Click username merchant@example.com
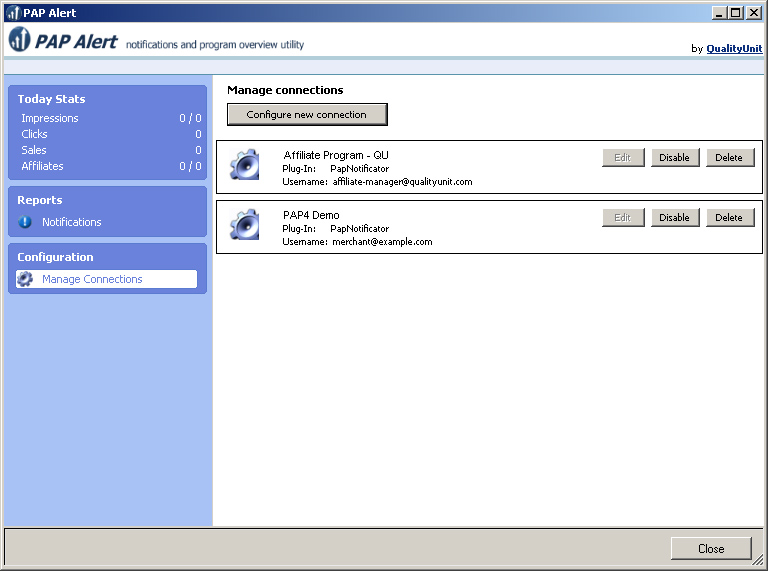The width and height of the screenshot is (768, 571). click(x=382, y=242)
